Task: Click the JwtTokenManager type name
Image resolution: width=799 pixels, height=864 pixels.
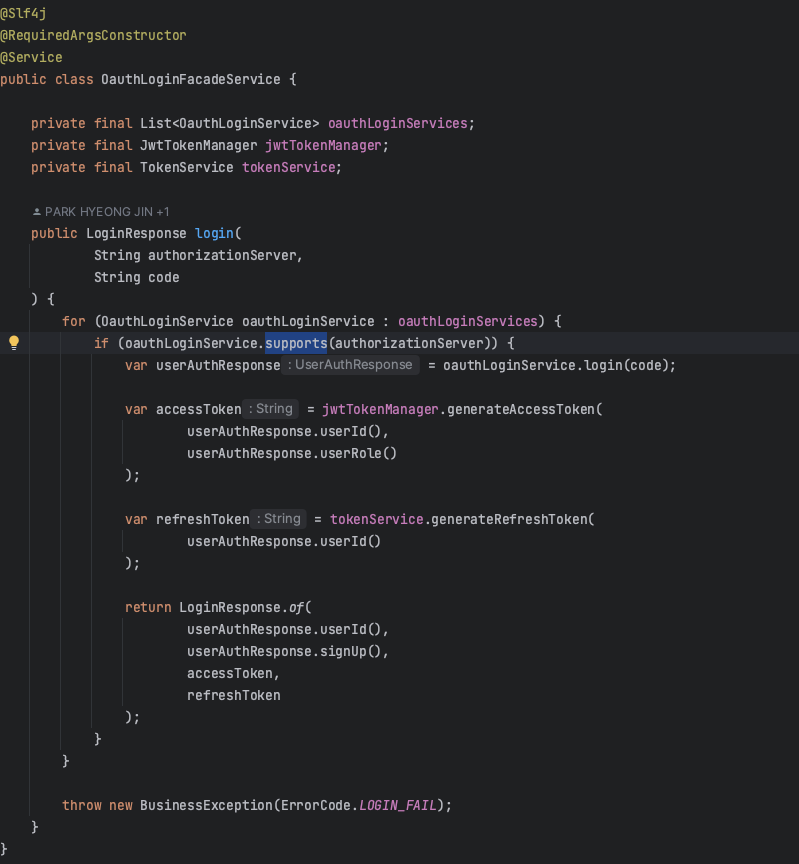Action: 198,145
